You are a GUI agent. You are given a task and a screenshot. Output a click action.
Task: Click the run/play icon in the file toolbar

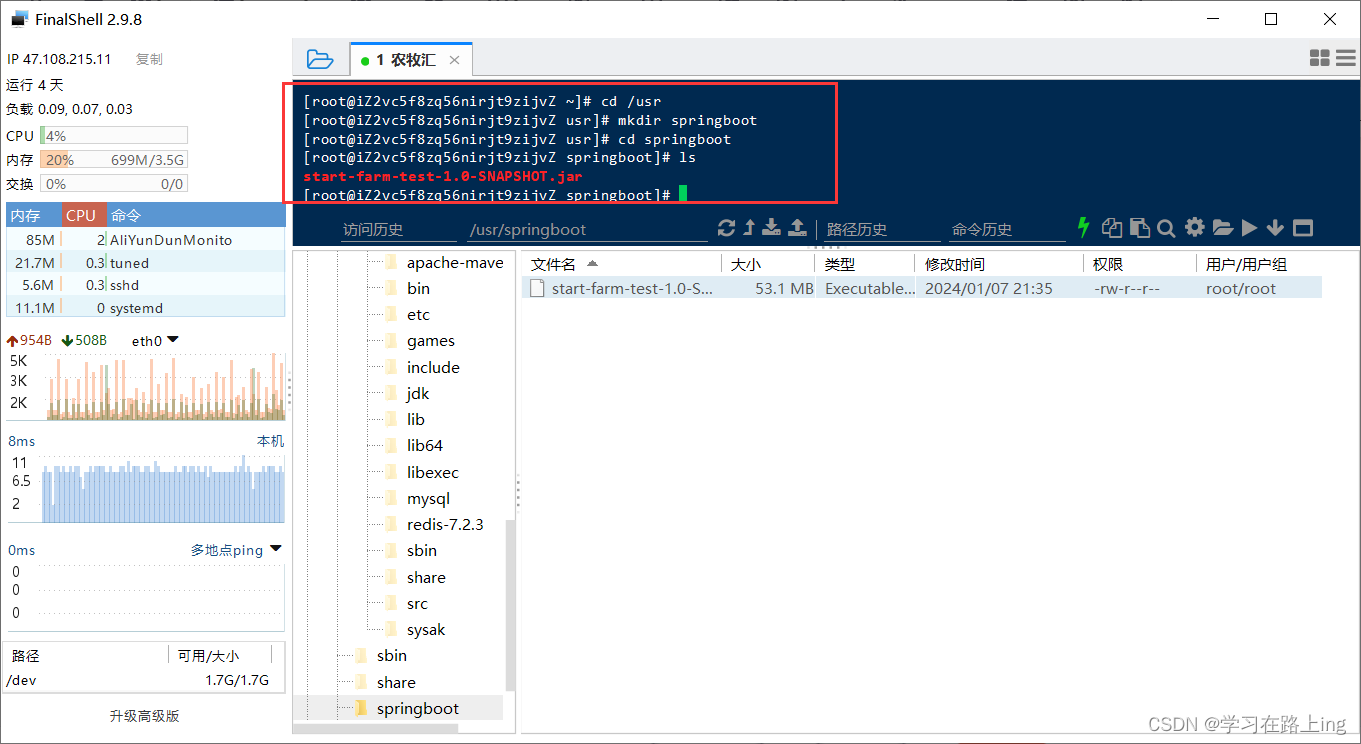click(1249, 228)
